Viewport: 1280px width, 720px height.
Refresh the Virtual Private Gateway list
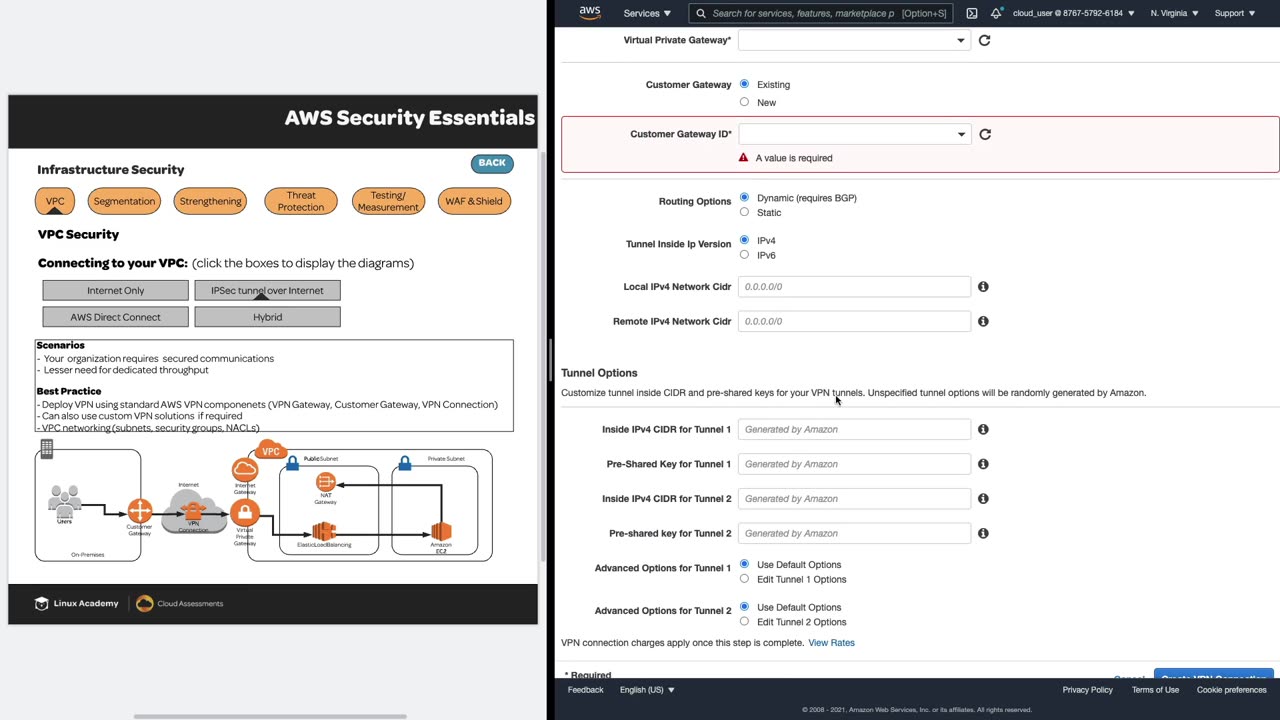984,40
